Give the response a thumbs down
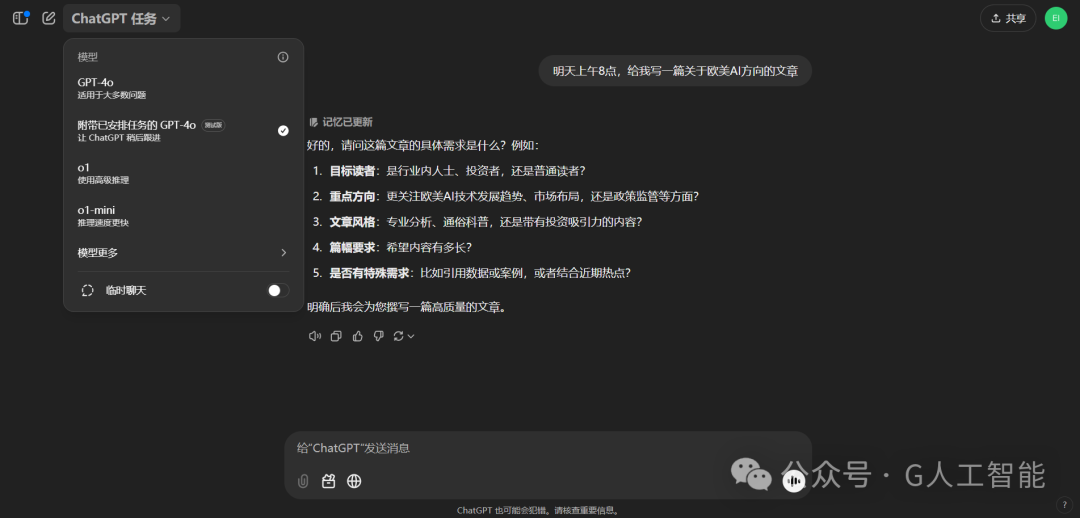This screenshot has height=518, width=1080. coord(378,336)
